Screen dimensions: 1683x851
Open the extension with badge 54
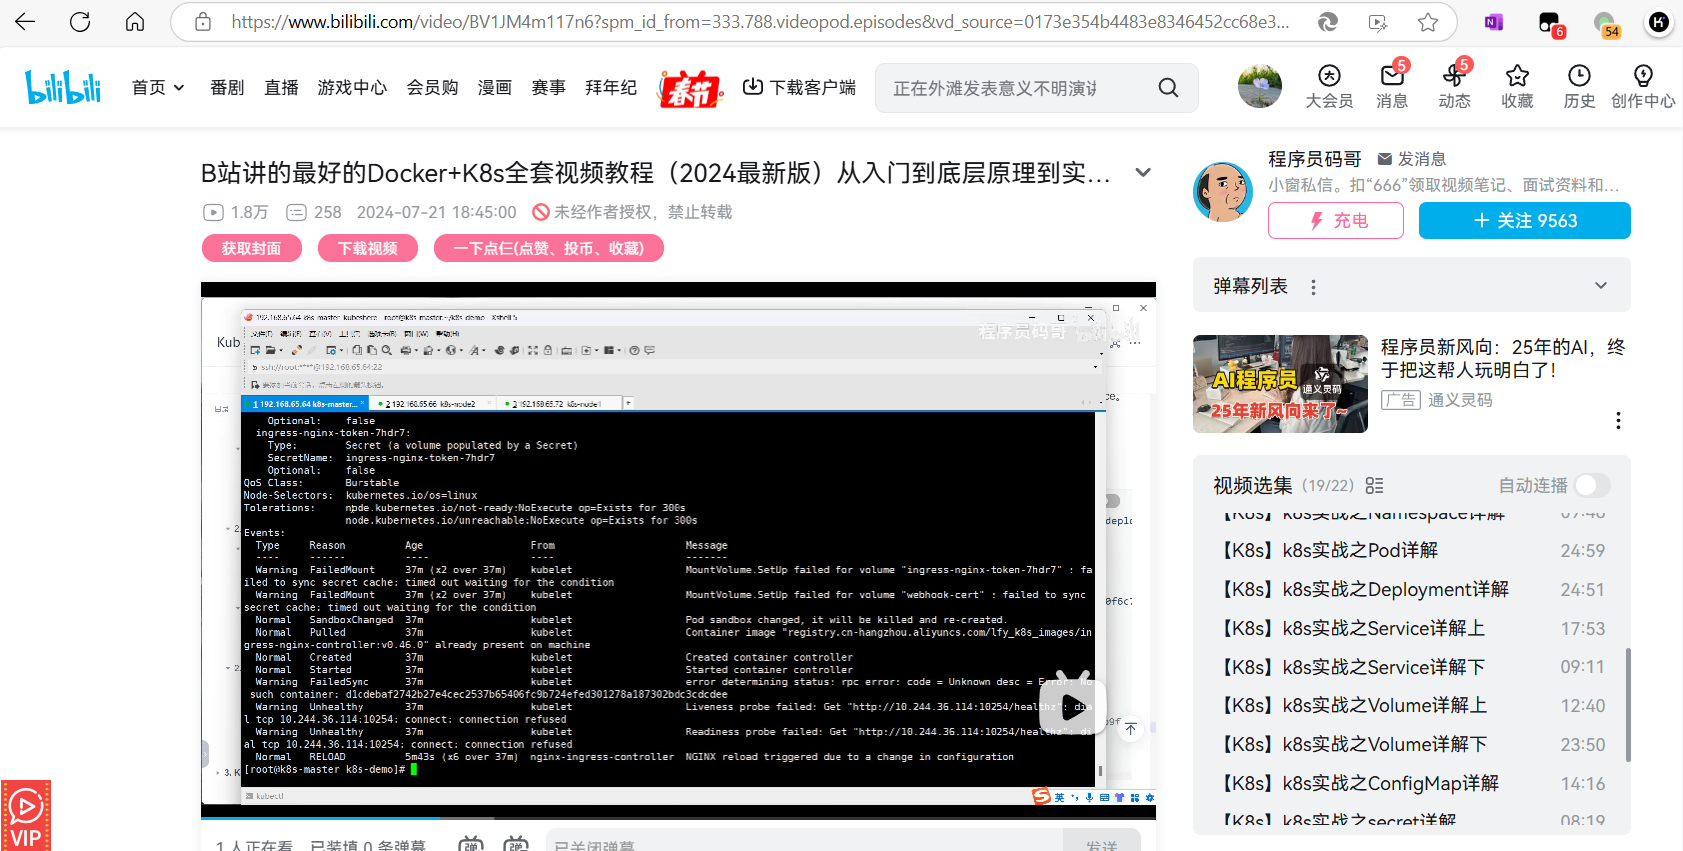click(1606, 23)
